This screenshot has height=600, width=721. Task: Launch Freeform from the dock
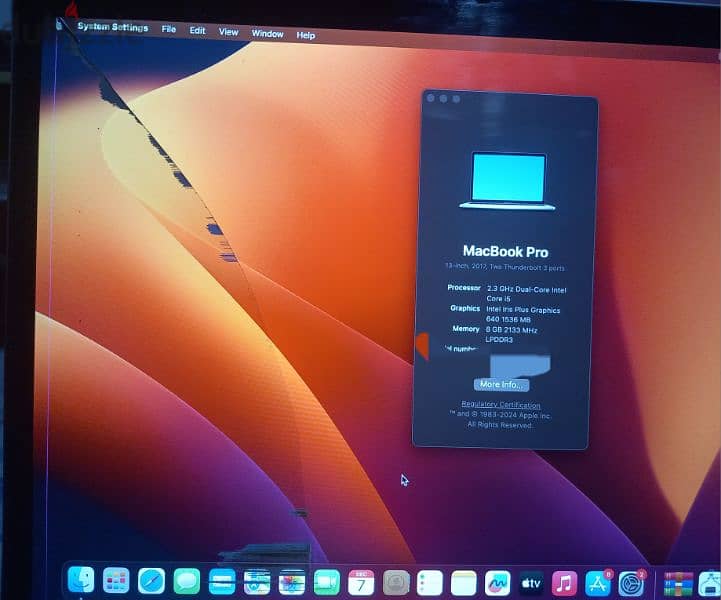tap(498, 583)
